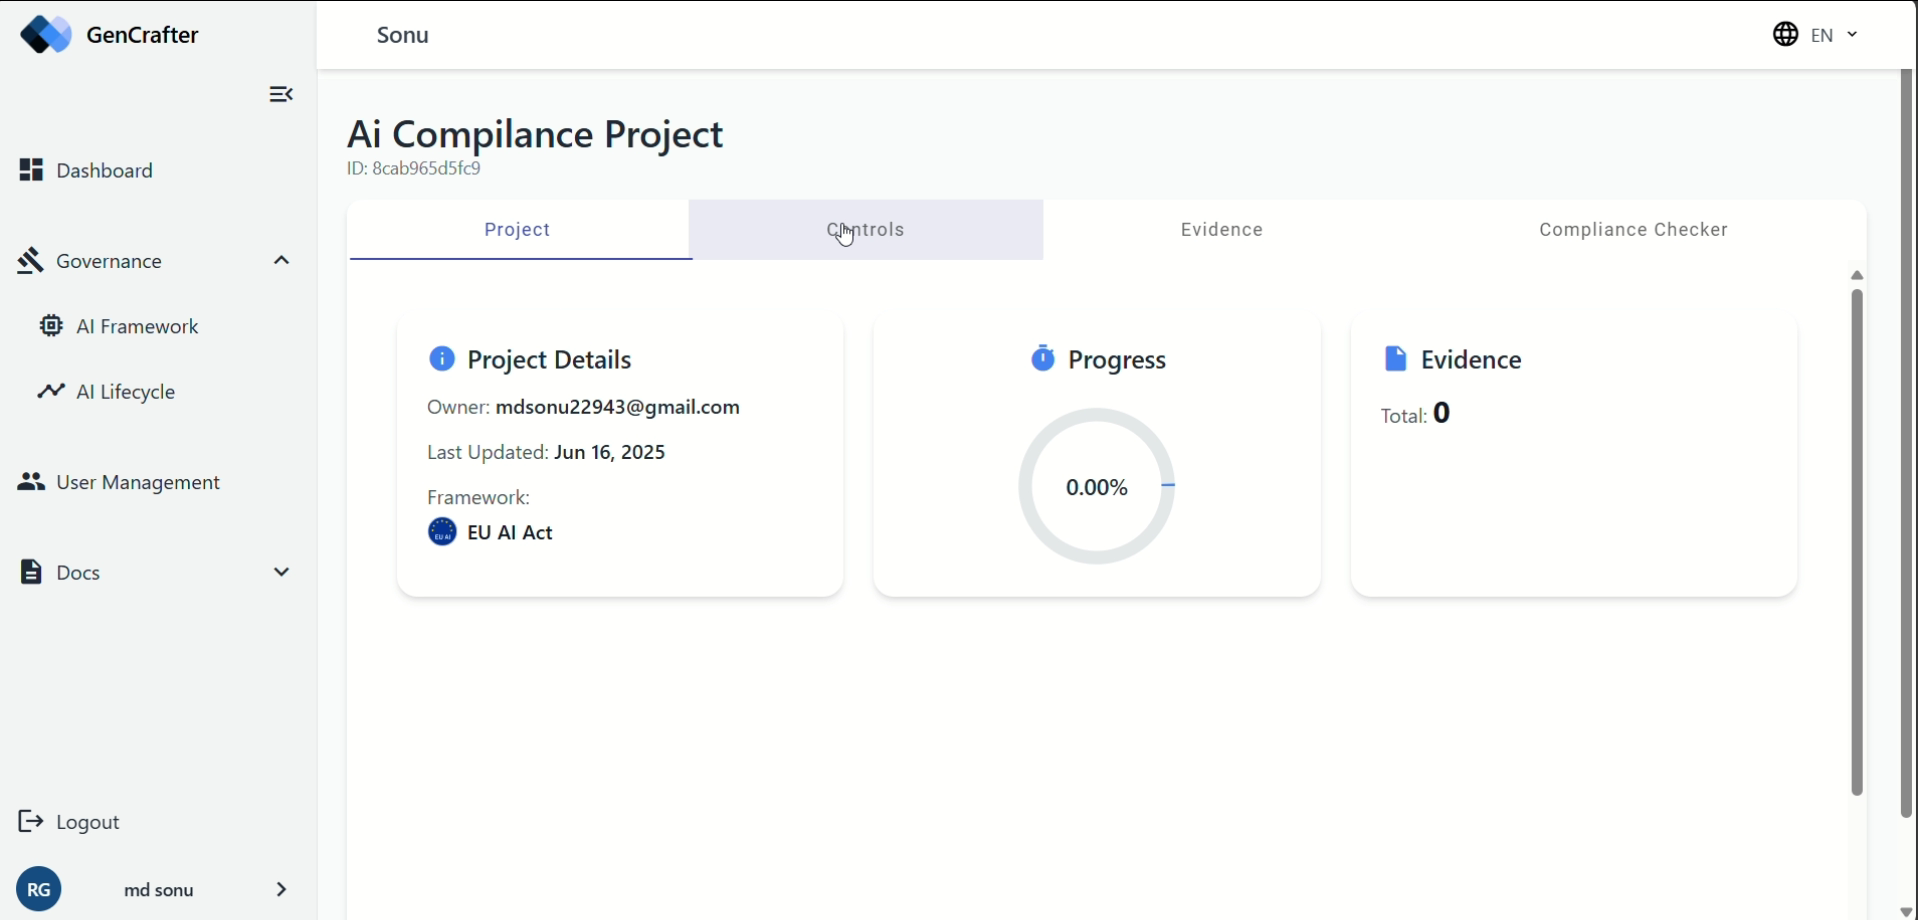The height and width of the screenshot is (920, 1918).
Task: Click the circular 0.00% progress indicator
Action: click(x=1097, y=487)
